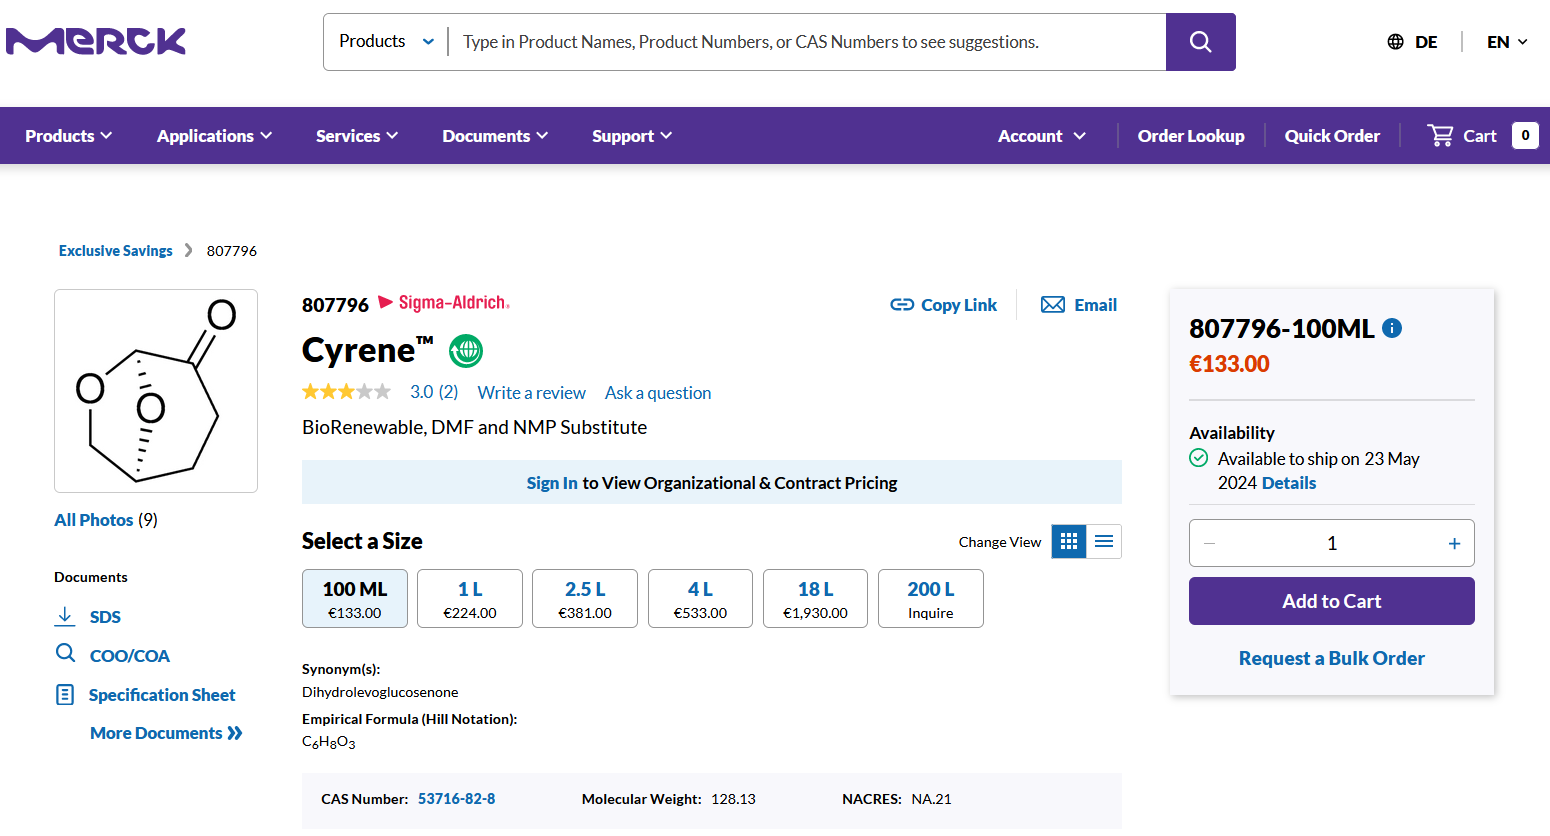Open All Photos (9)
The image size is (1550, 836).
[106, 520]
